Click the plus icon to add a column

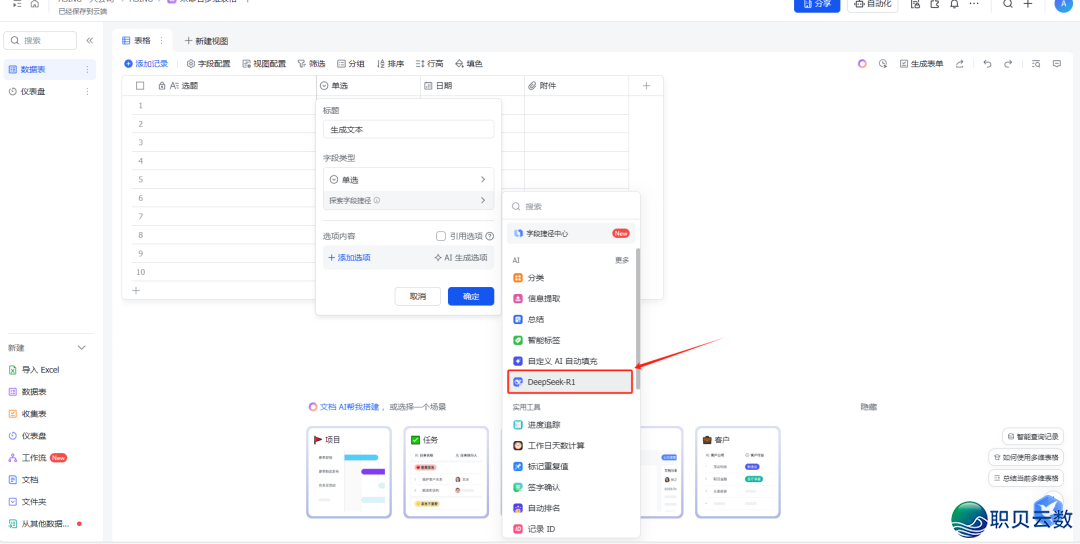click(646, 85)
